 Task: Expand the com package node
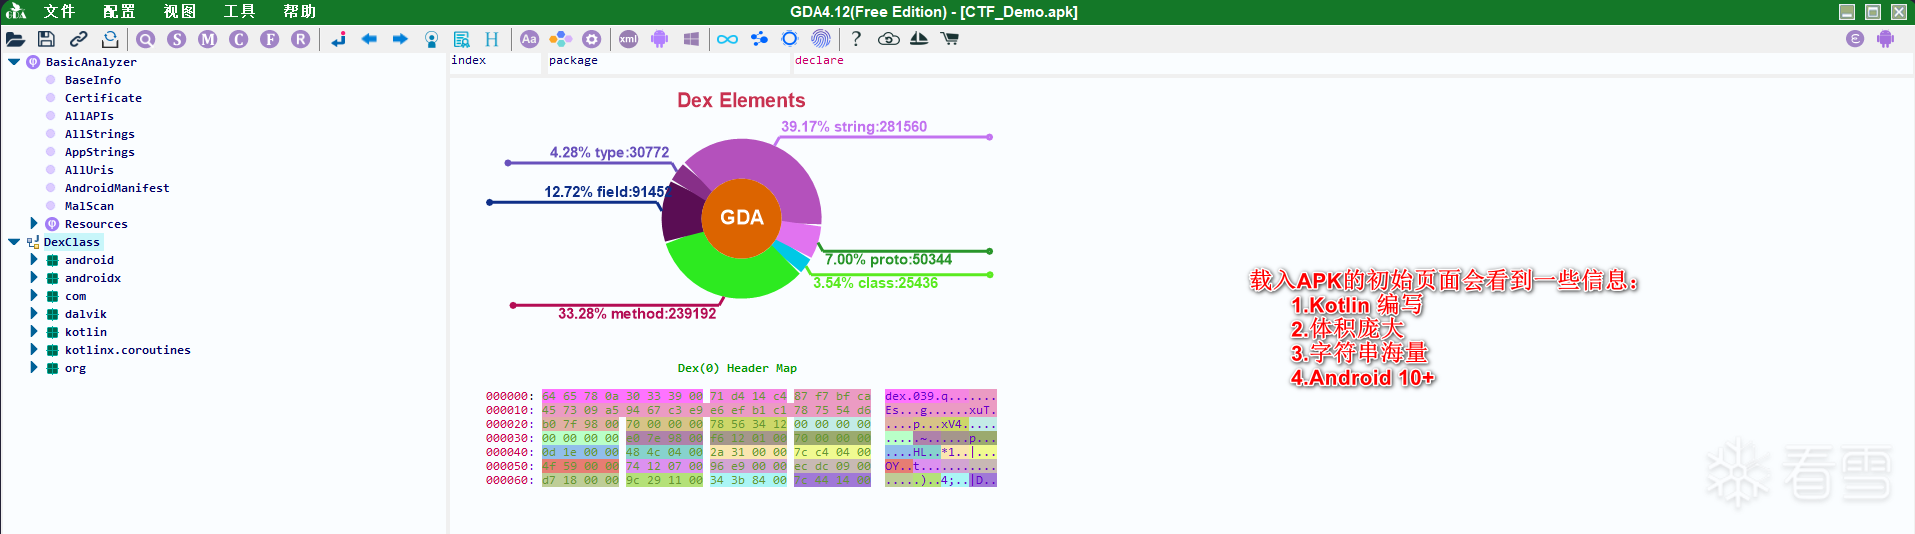[x=34, y=295]
